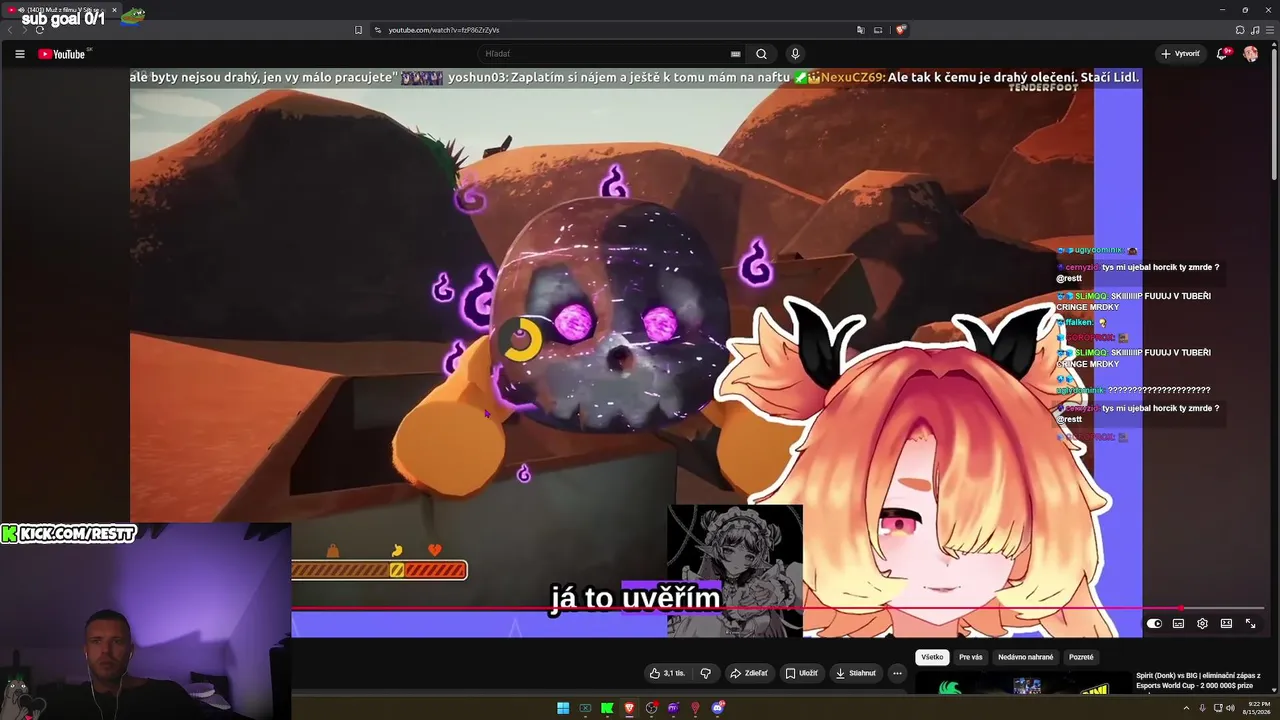Click the Stiahnuť download button
The image size is (1280, 720).
(856, 673)
